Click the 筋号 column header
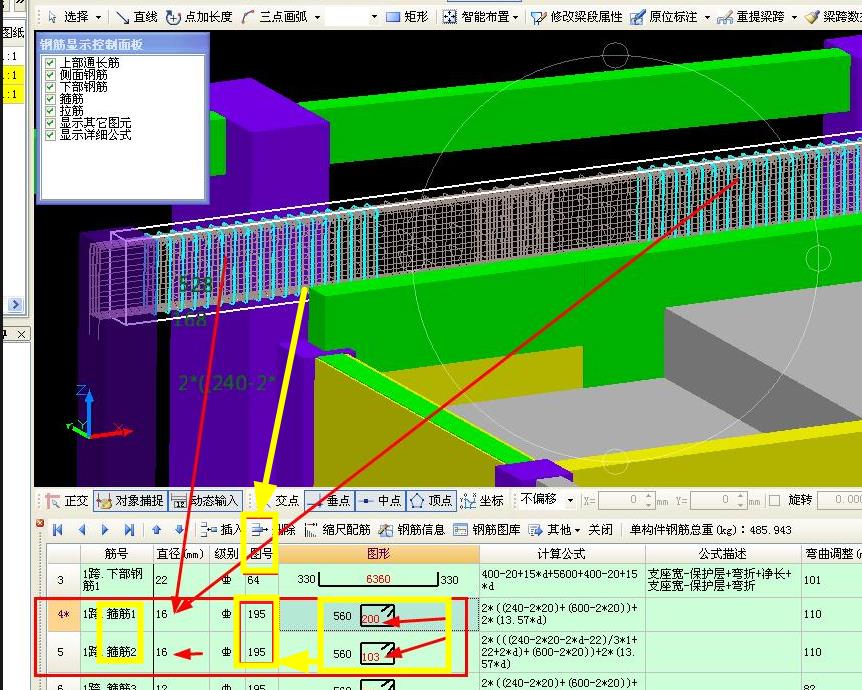This screenshot has height=690, width=862. click(117, 554)
